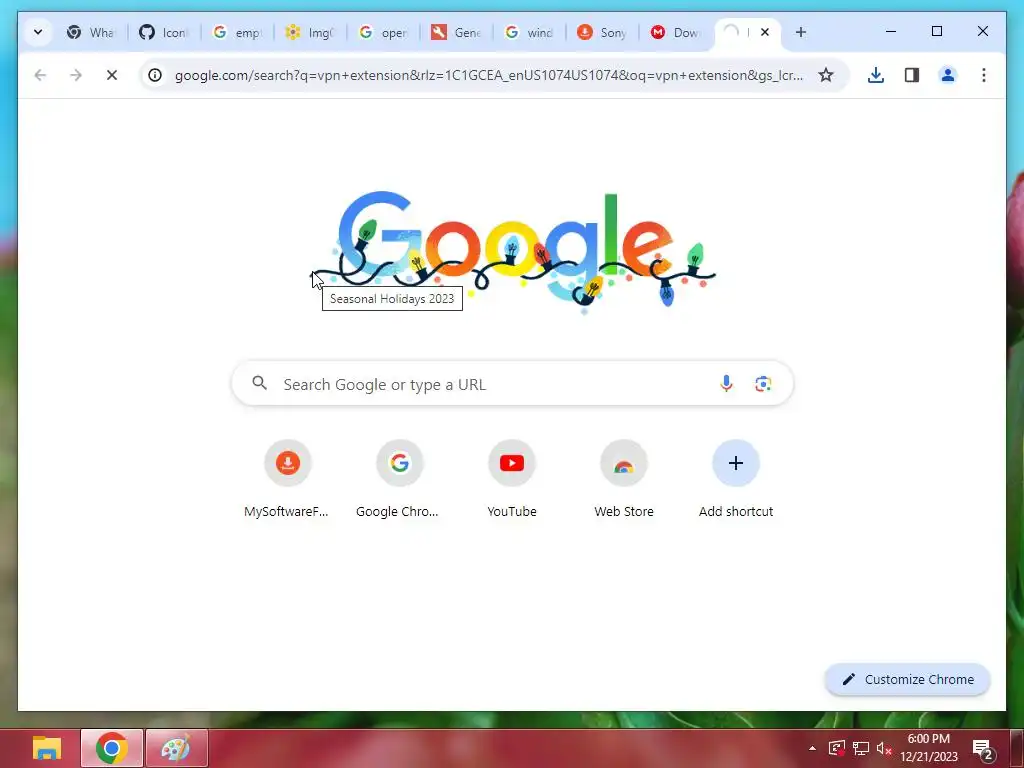Switch to the GitHub 'Icon' tab
The width and height of the screenshot is (1024, 768).
164,32
